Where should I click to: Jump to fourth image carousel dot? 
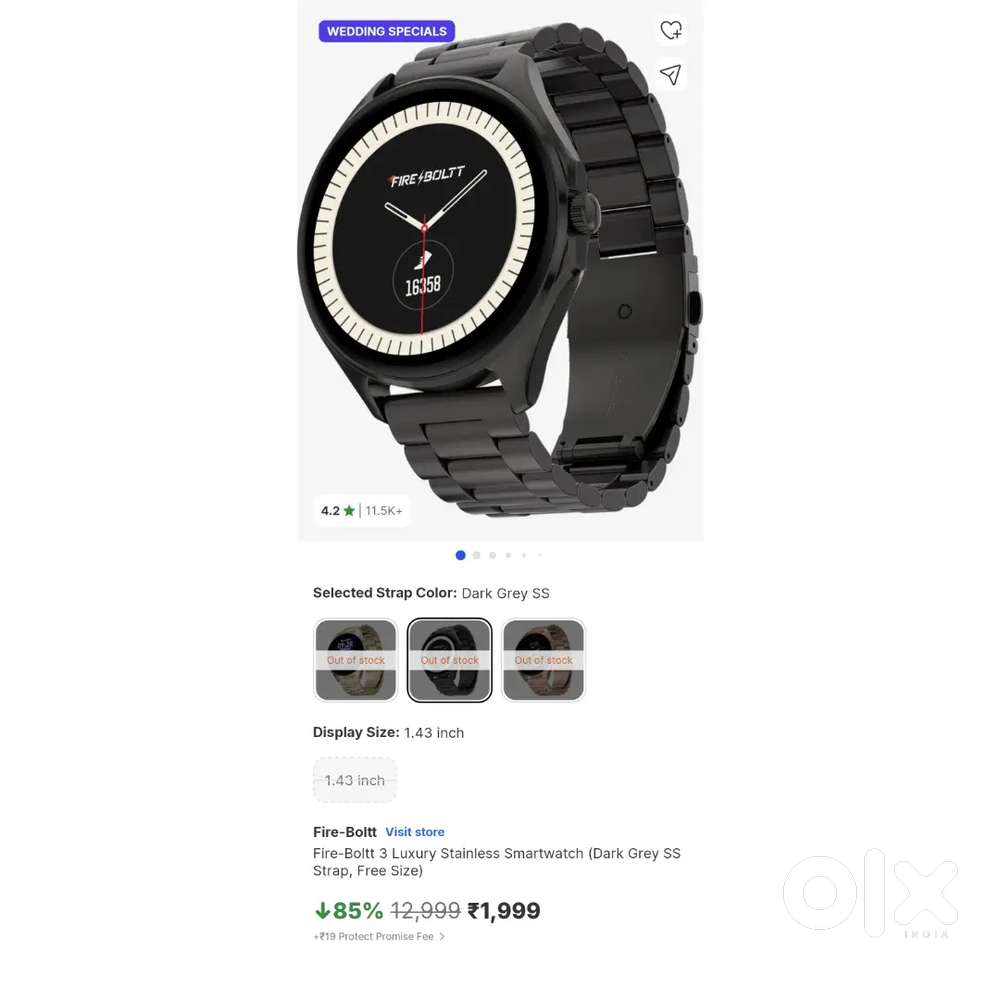[x=508, y=555]
